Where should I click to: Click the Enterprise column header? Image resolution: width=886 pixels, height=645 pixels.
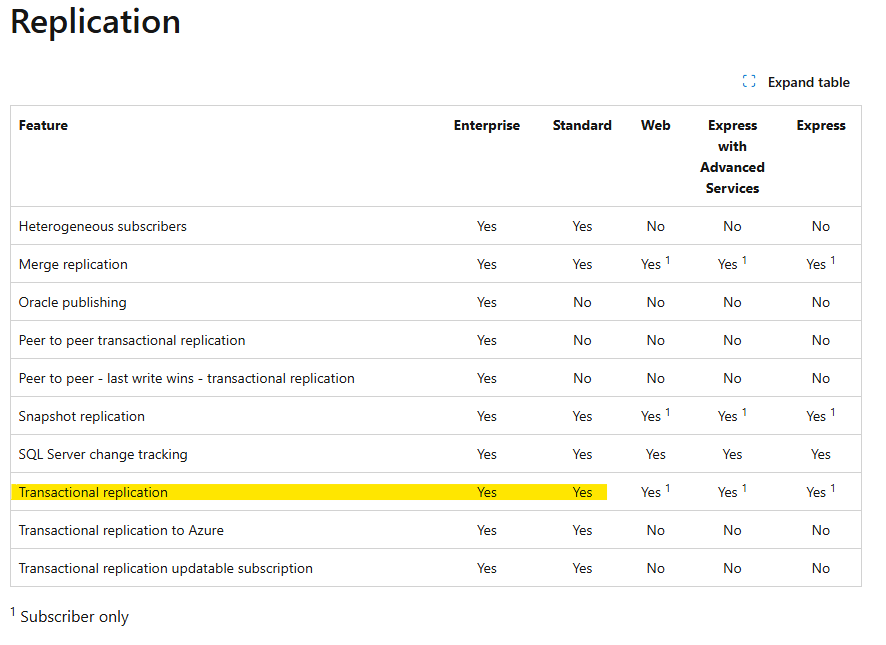point(487,125)
